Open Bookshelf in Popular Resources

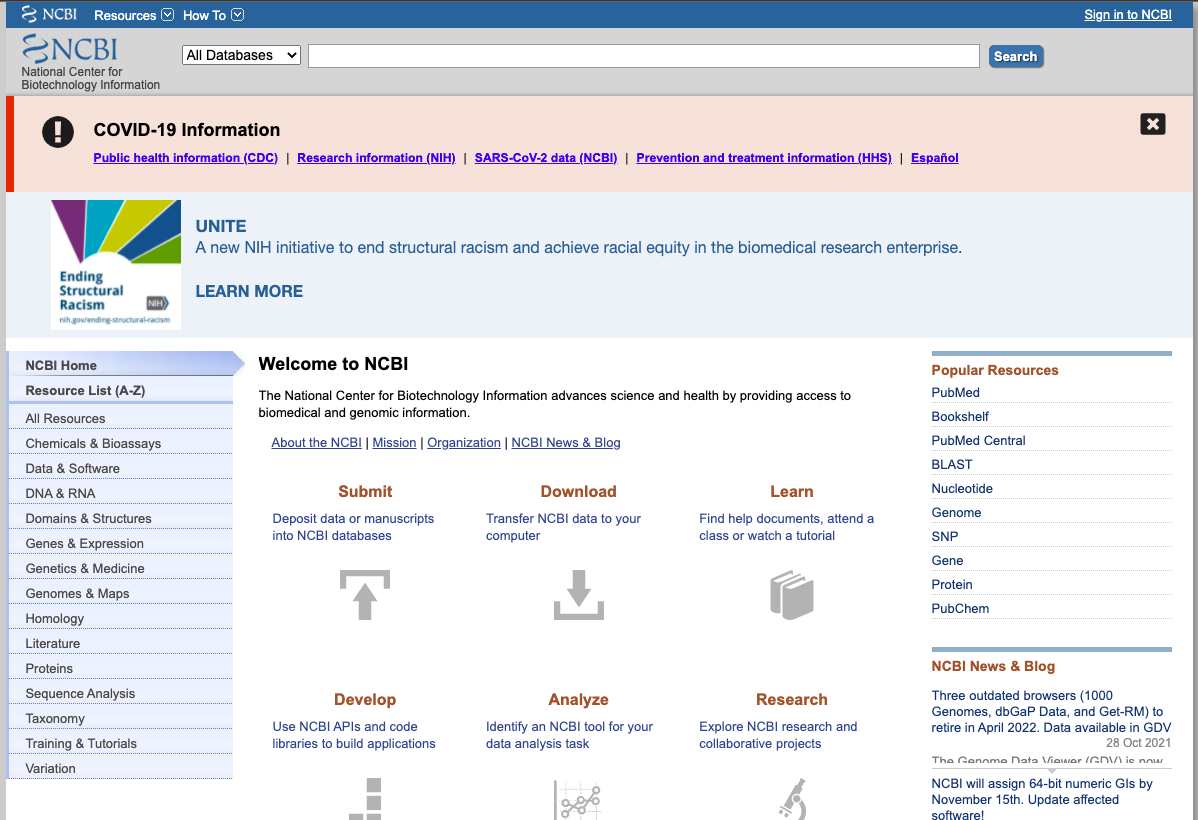(x=960, y=416)
